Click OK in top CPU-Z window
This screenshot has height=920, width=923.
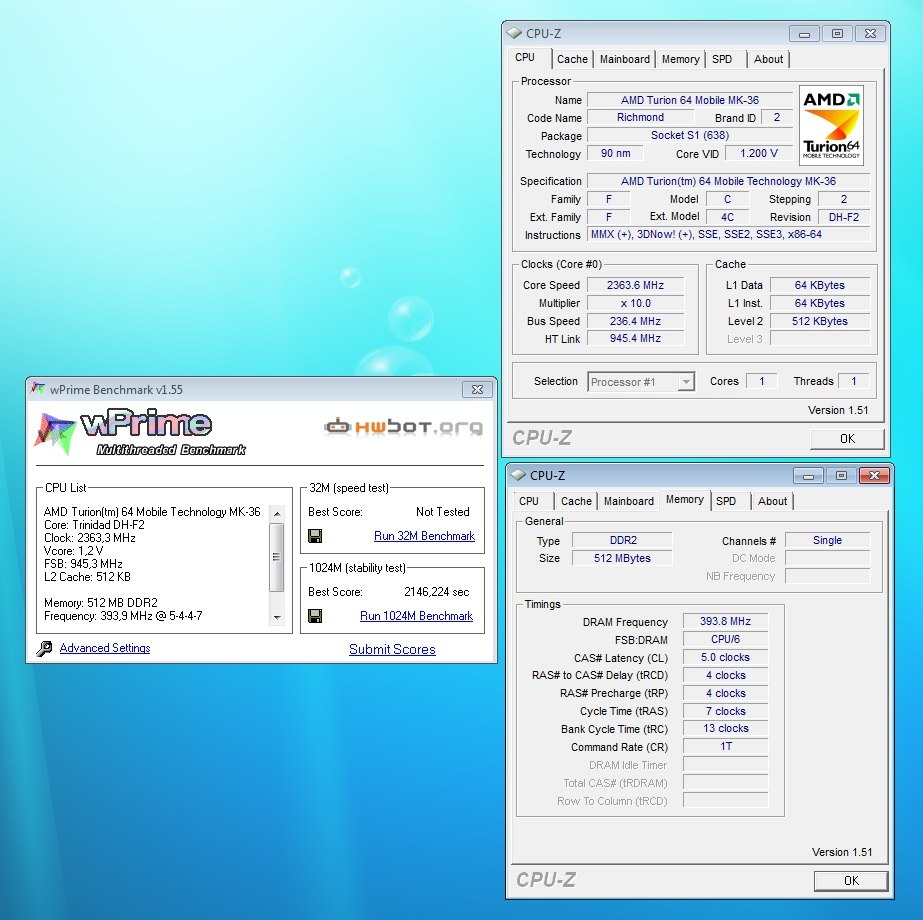[847, 439]
